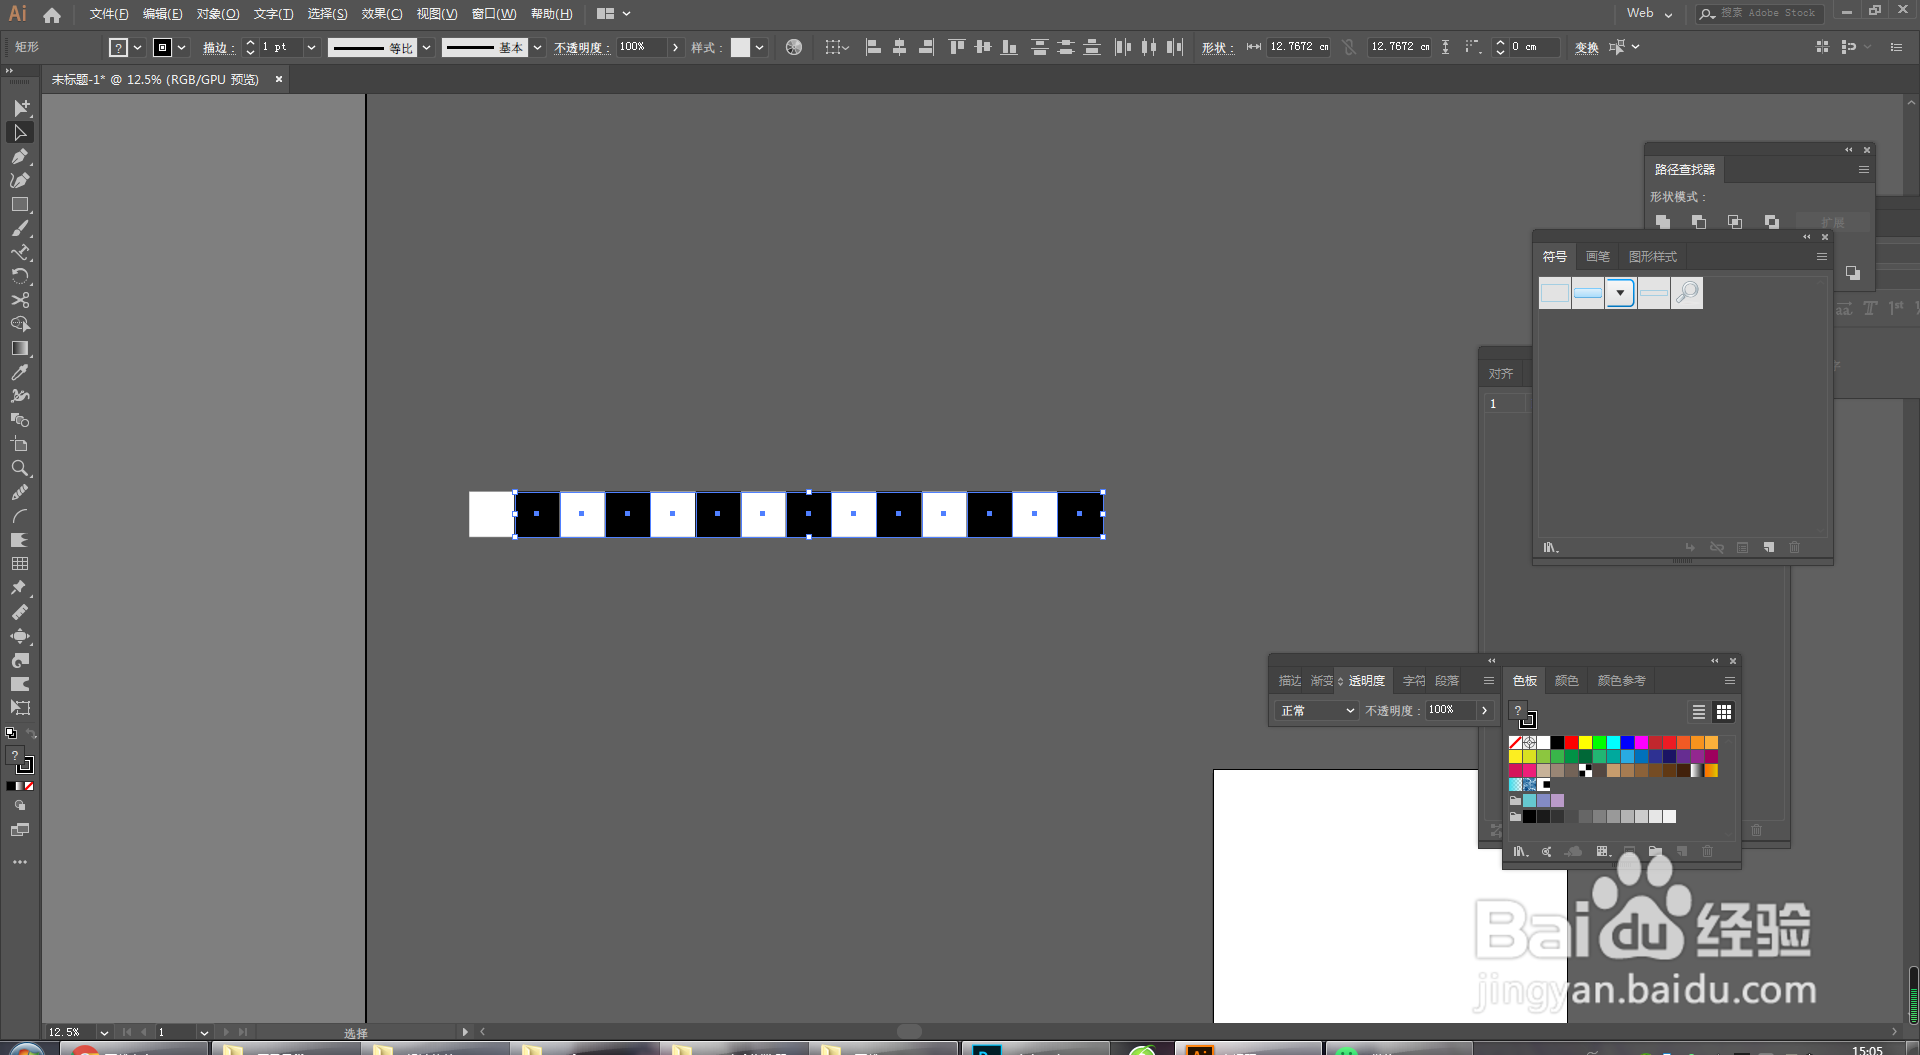Open swatches panel hamburger menu
1920x1055 pixels.
click(x=1729, y=681)
